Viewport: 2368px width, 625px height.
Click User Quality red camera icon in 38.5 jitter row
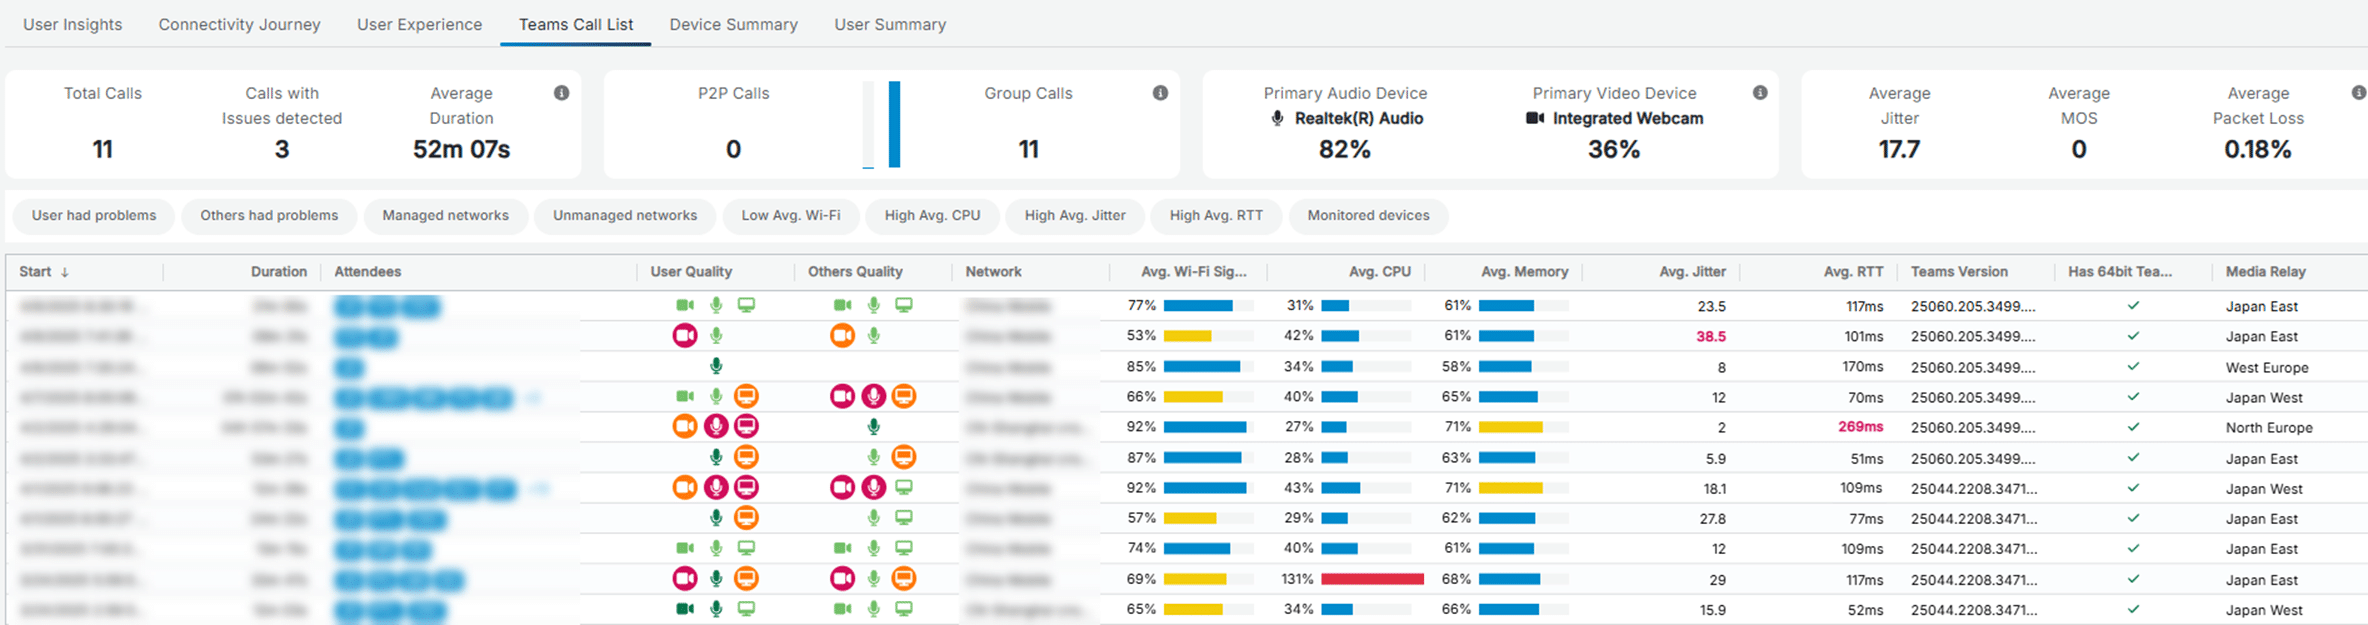click(x=685, y=336)
